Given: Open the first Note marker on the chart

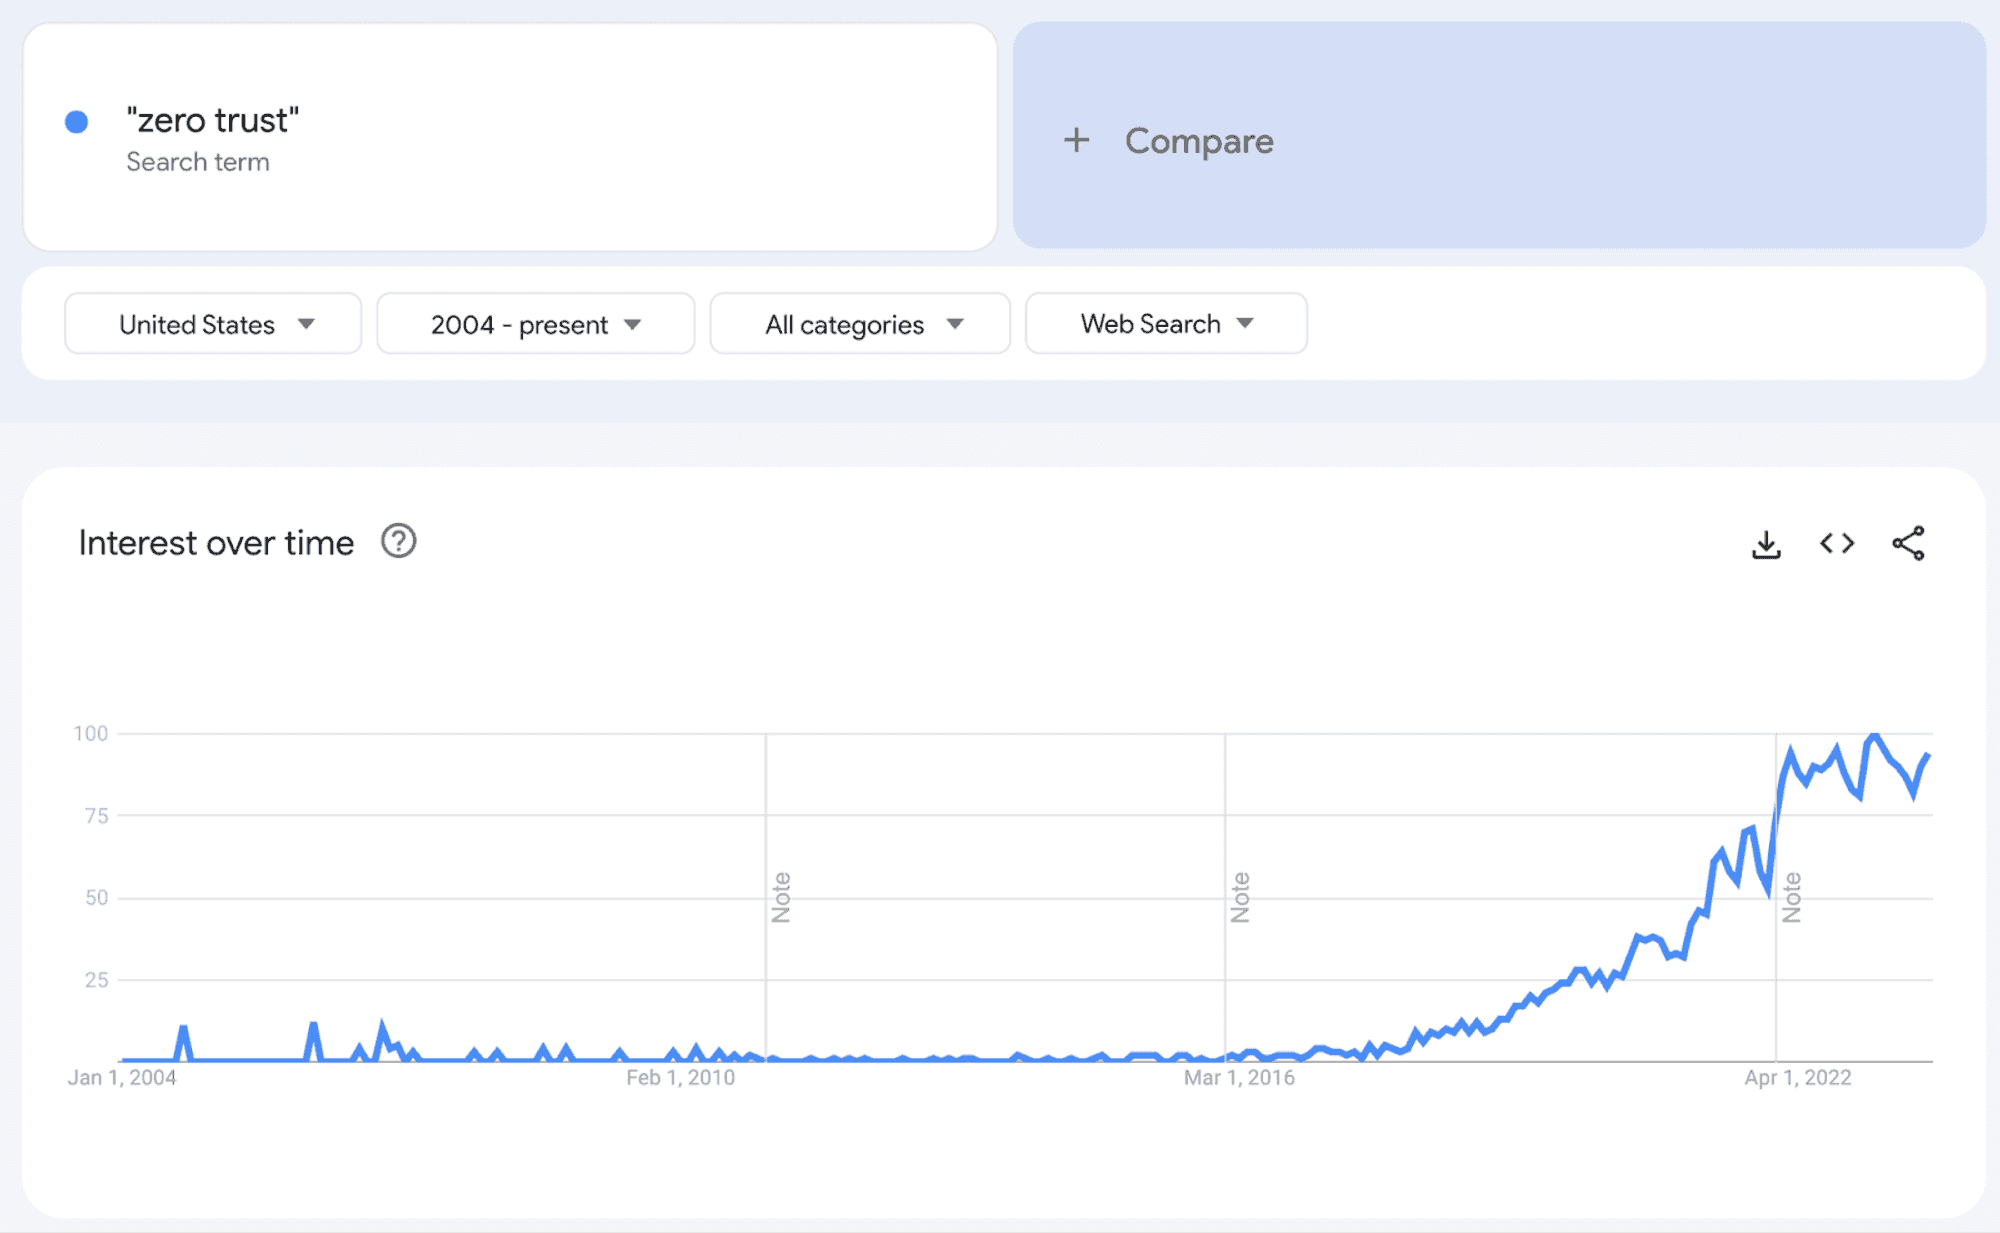Looking at the screenshot, I should [x=782, y=895].
